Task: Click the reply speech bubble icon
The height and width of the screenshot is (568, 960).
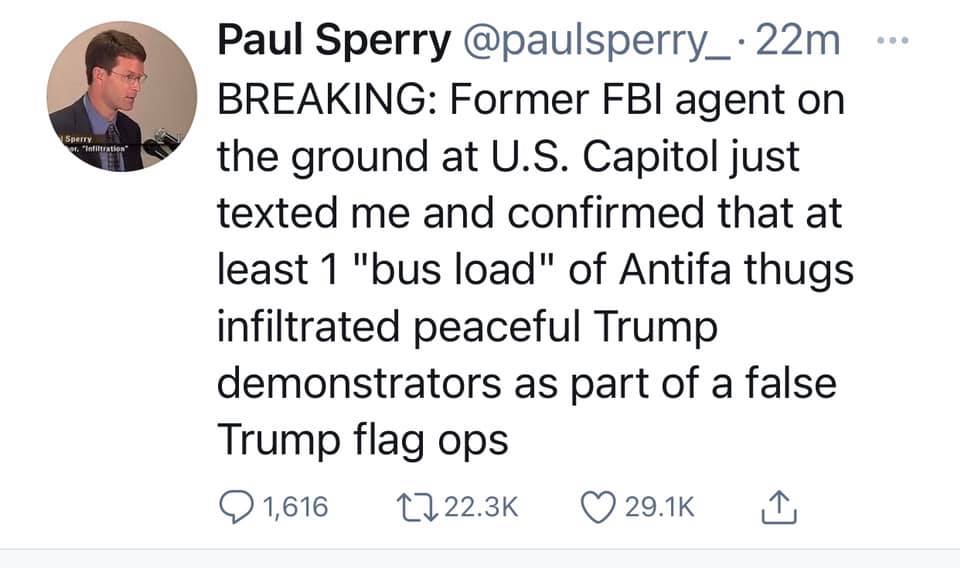Action: 237,507
